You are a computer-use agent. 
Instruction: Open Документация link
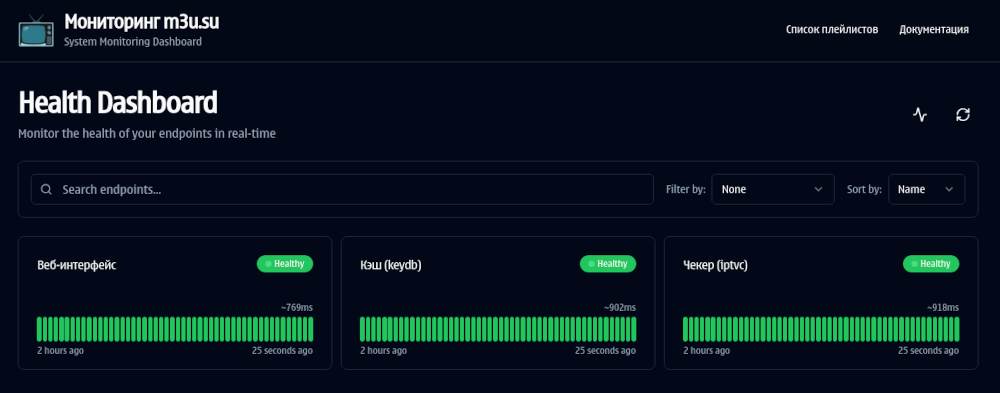[934, 29]
